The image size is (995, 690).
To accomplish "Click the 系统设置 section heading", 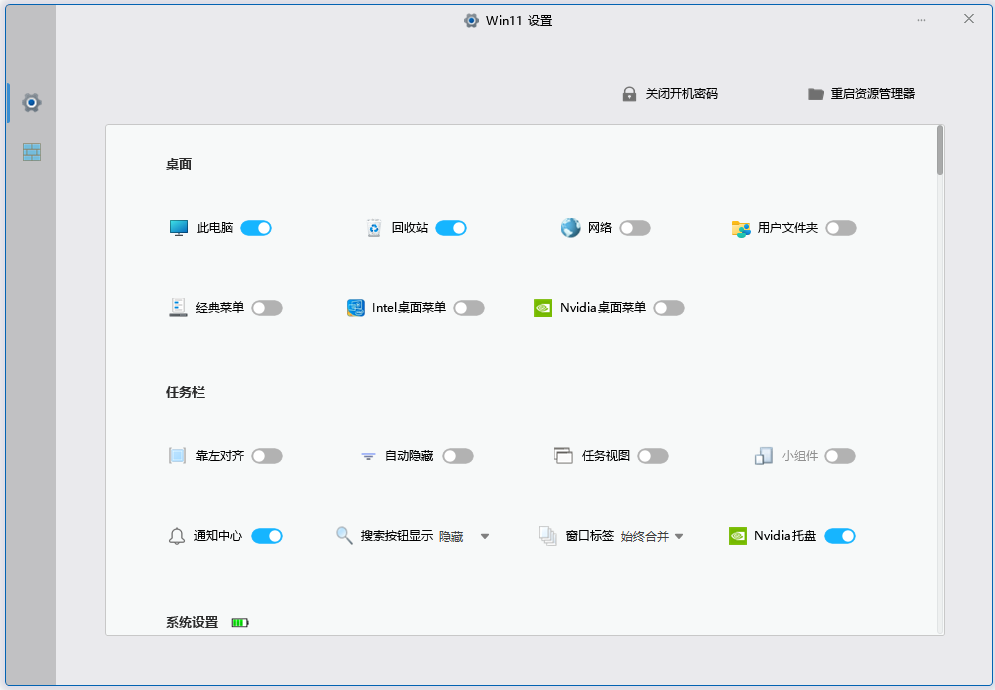I will pos(192,622).
